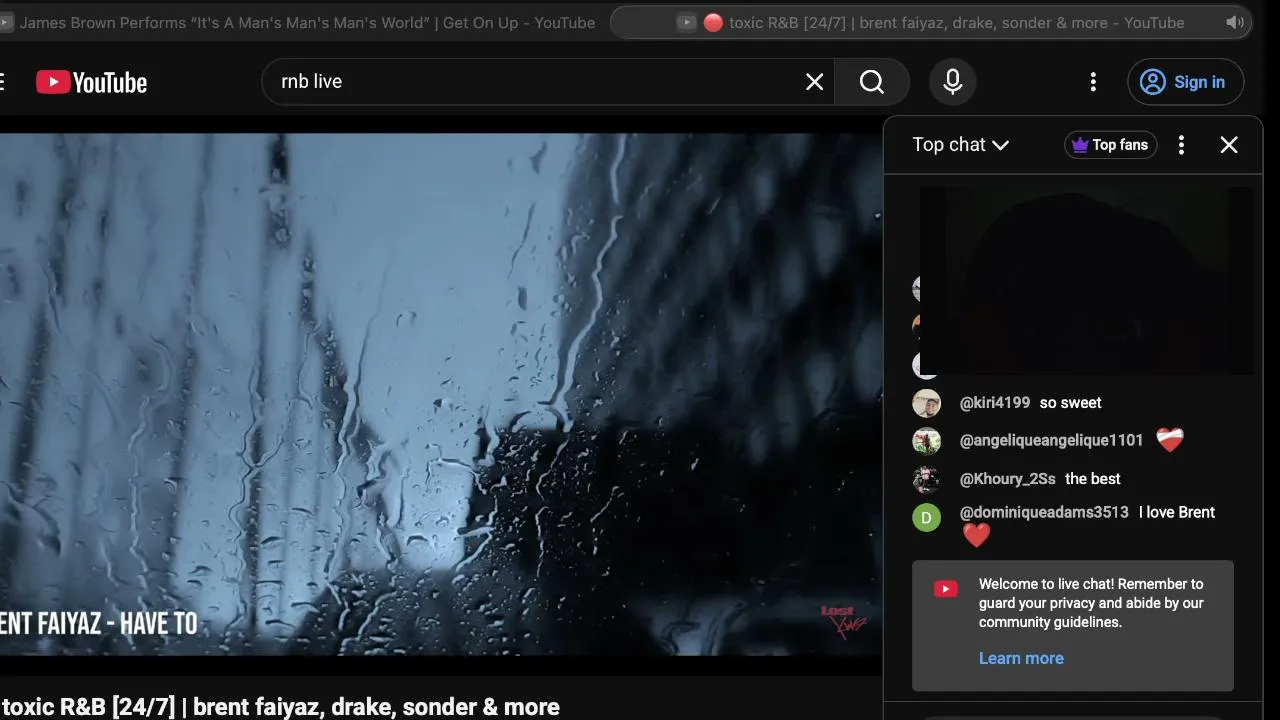The image size is (1280, 720).
Task: Open the Top fans leaderboard
Action: (x=1111, y=145)
